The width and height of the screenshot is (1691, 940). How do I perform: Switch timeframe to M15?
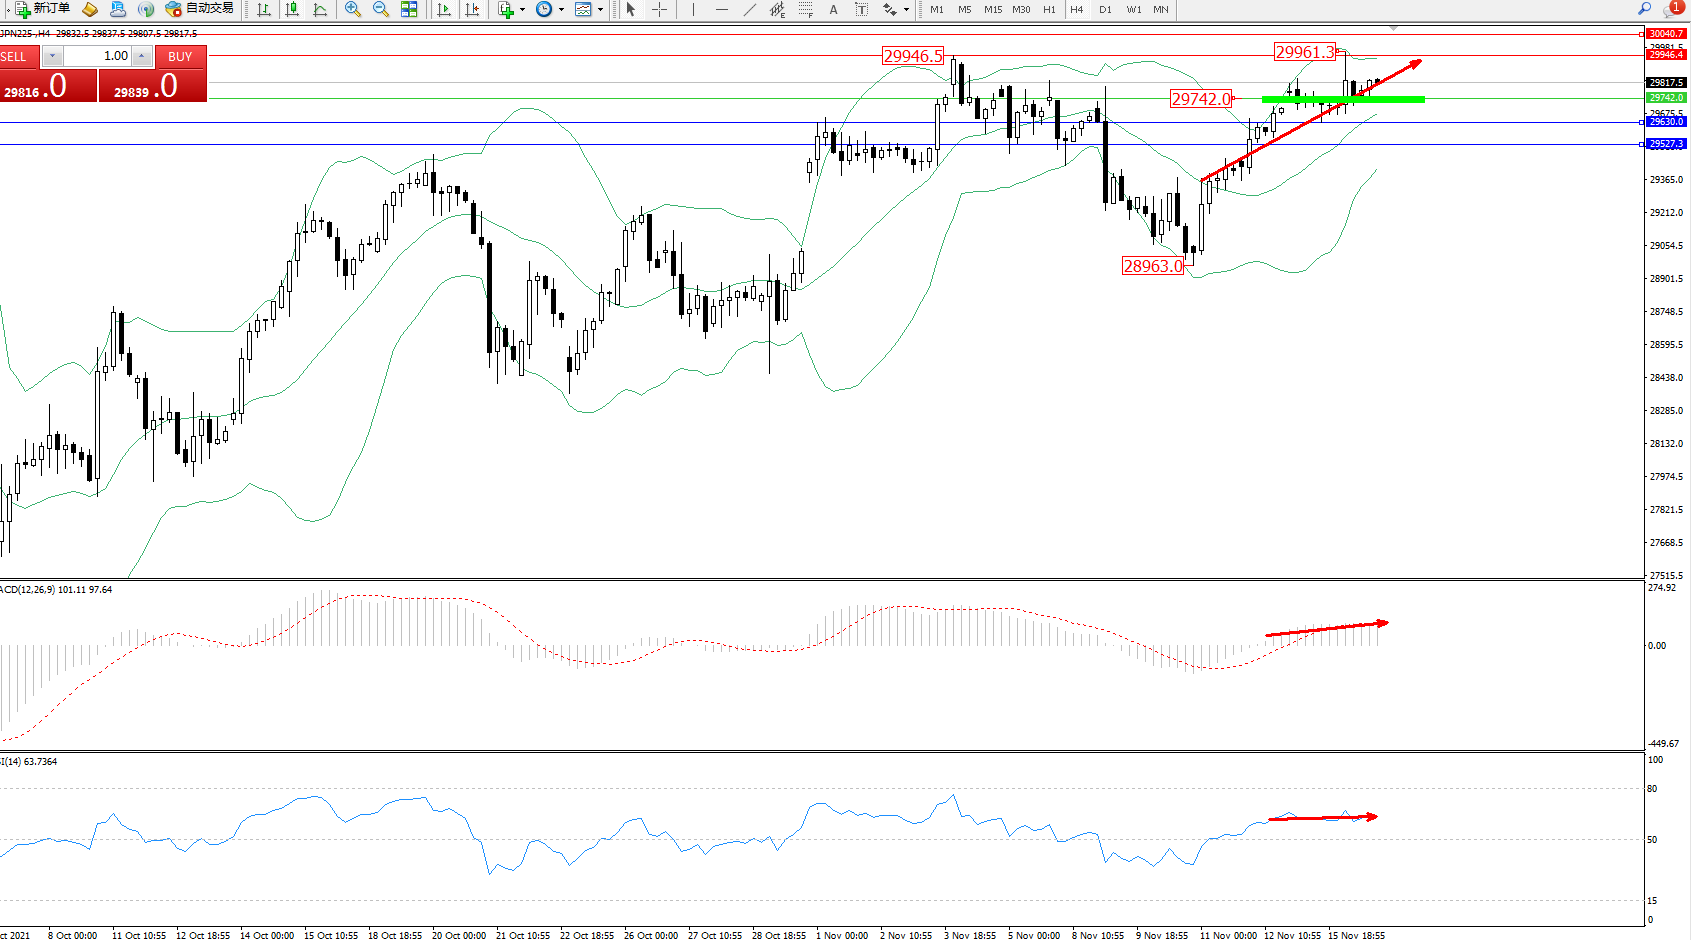tap(992, 9)
